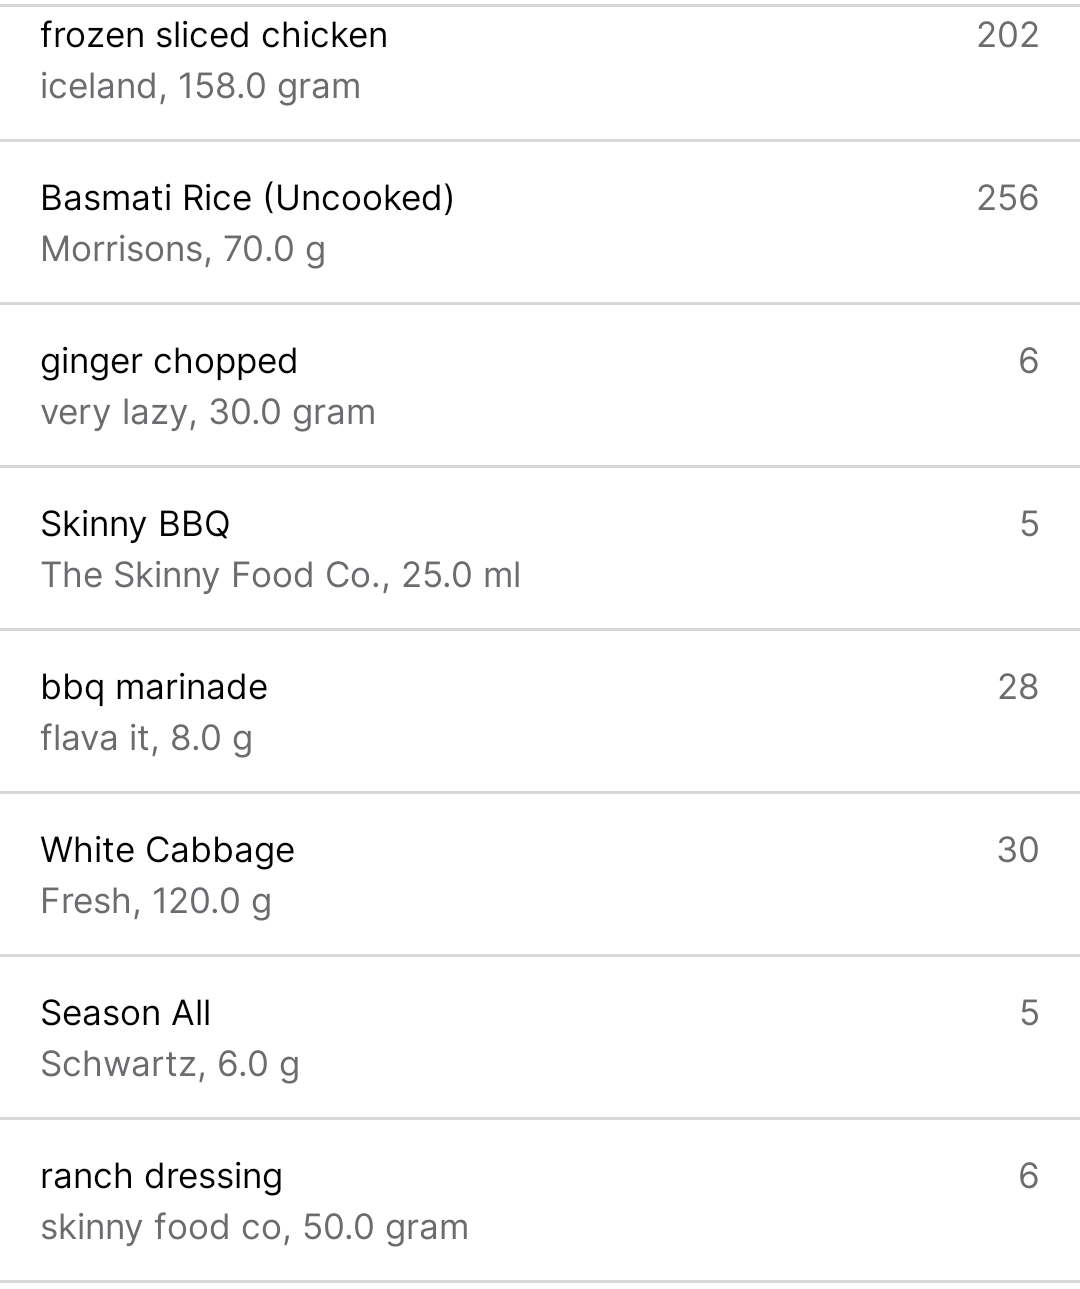Tap the ranch dressing item
The height and width of the screenshot is (1289, 1080).
coord(540,1200)
